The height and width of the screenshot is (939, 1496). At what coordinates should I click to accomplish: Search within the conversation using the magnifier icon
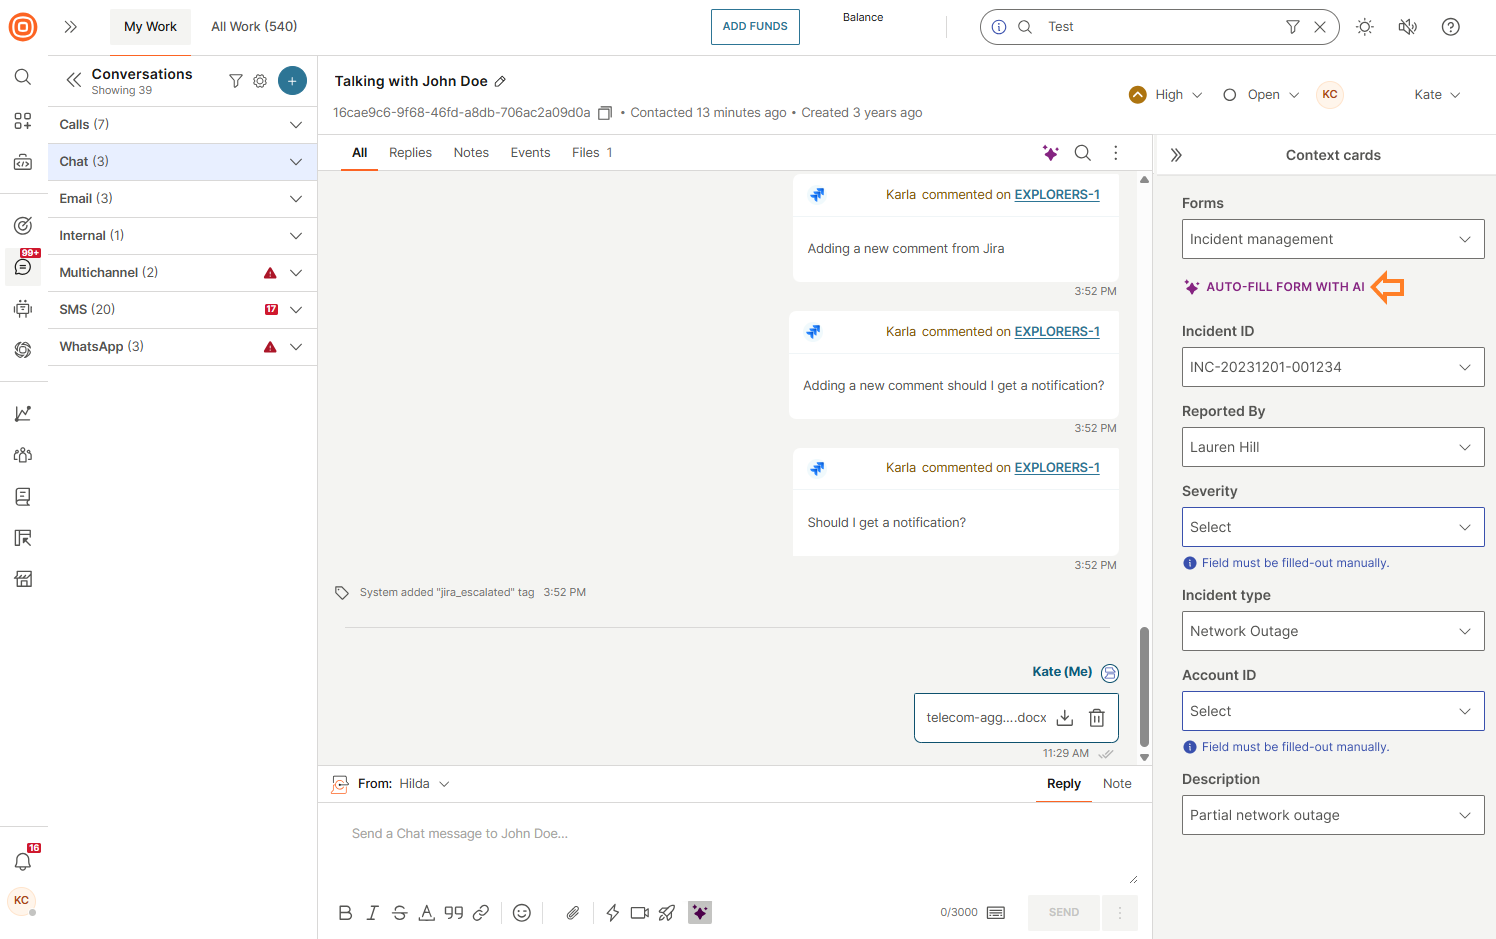[1083, 153]
